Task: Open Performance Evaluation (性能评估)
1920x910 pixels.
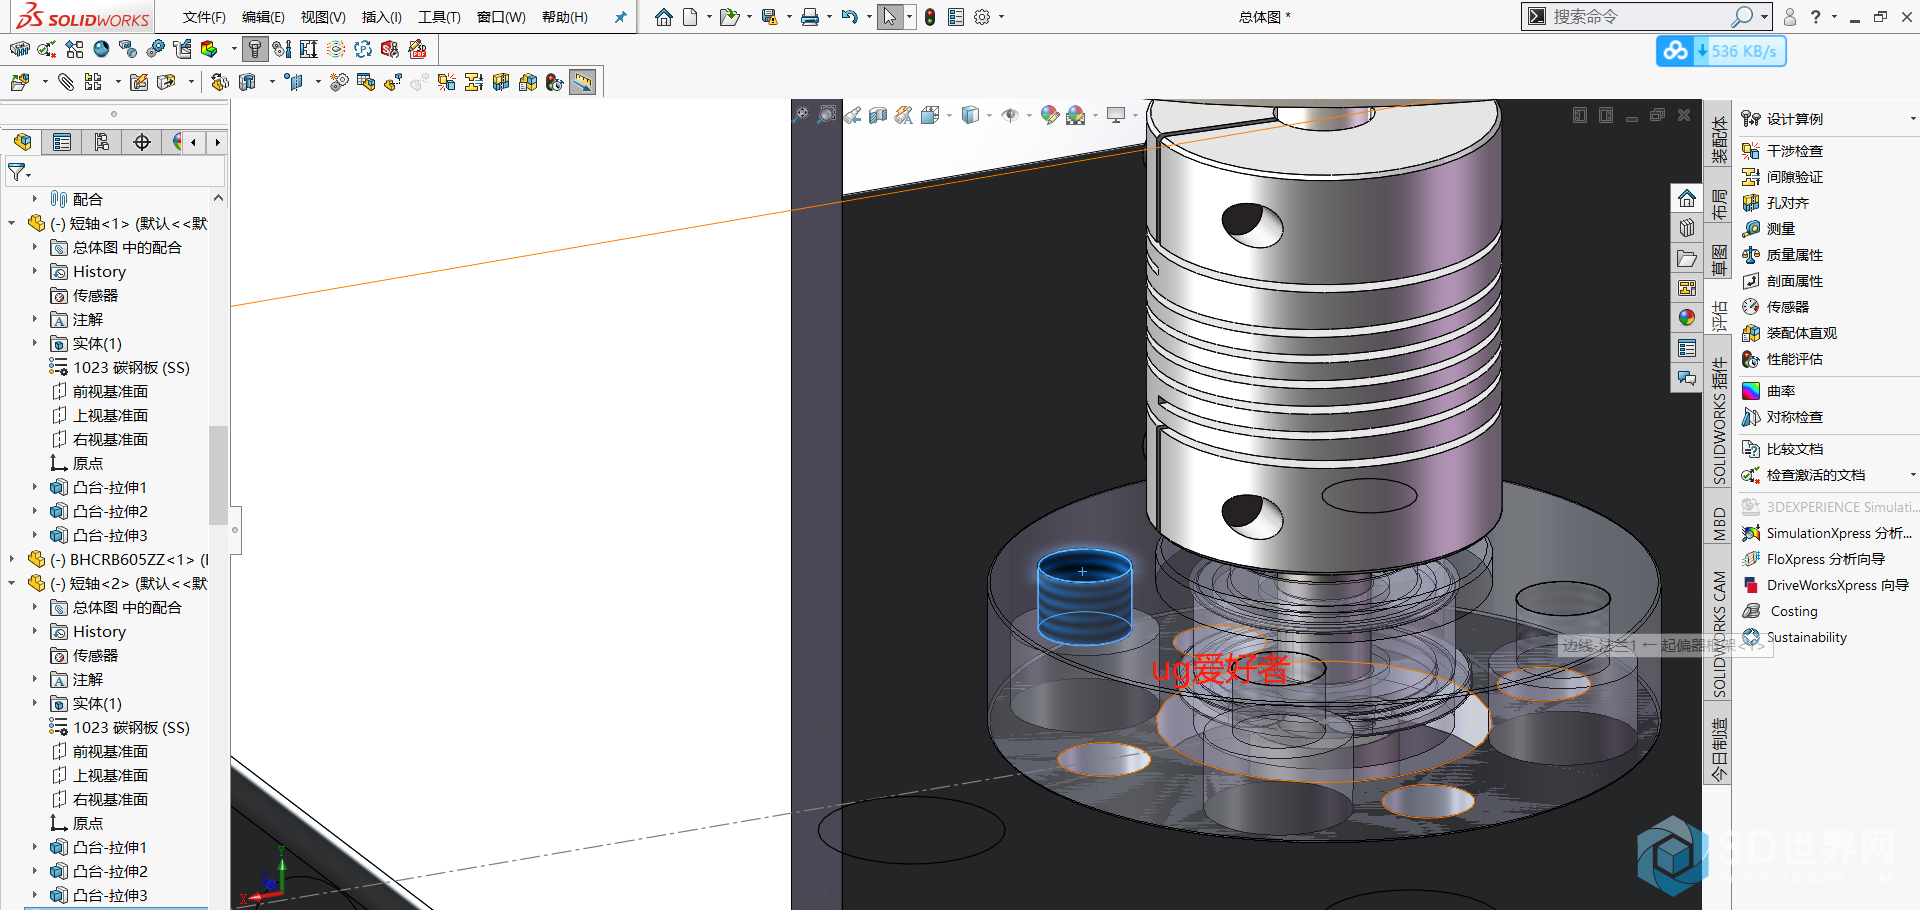Action: 1782,359
